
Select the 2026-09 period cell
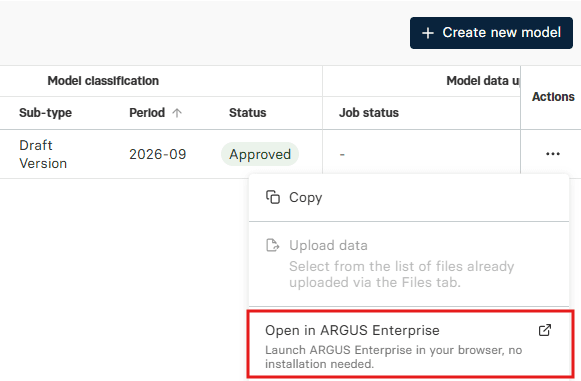pos(157,154)
